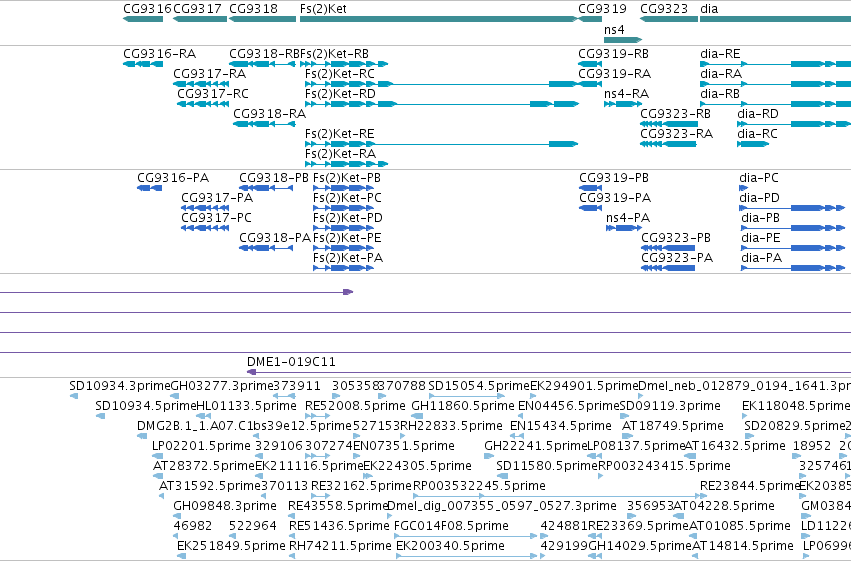Viewport: 851px width, 561px height.
Task: Select protein Fs(2)Ket-PD
Action: (x=344, y=228)
